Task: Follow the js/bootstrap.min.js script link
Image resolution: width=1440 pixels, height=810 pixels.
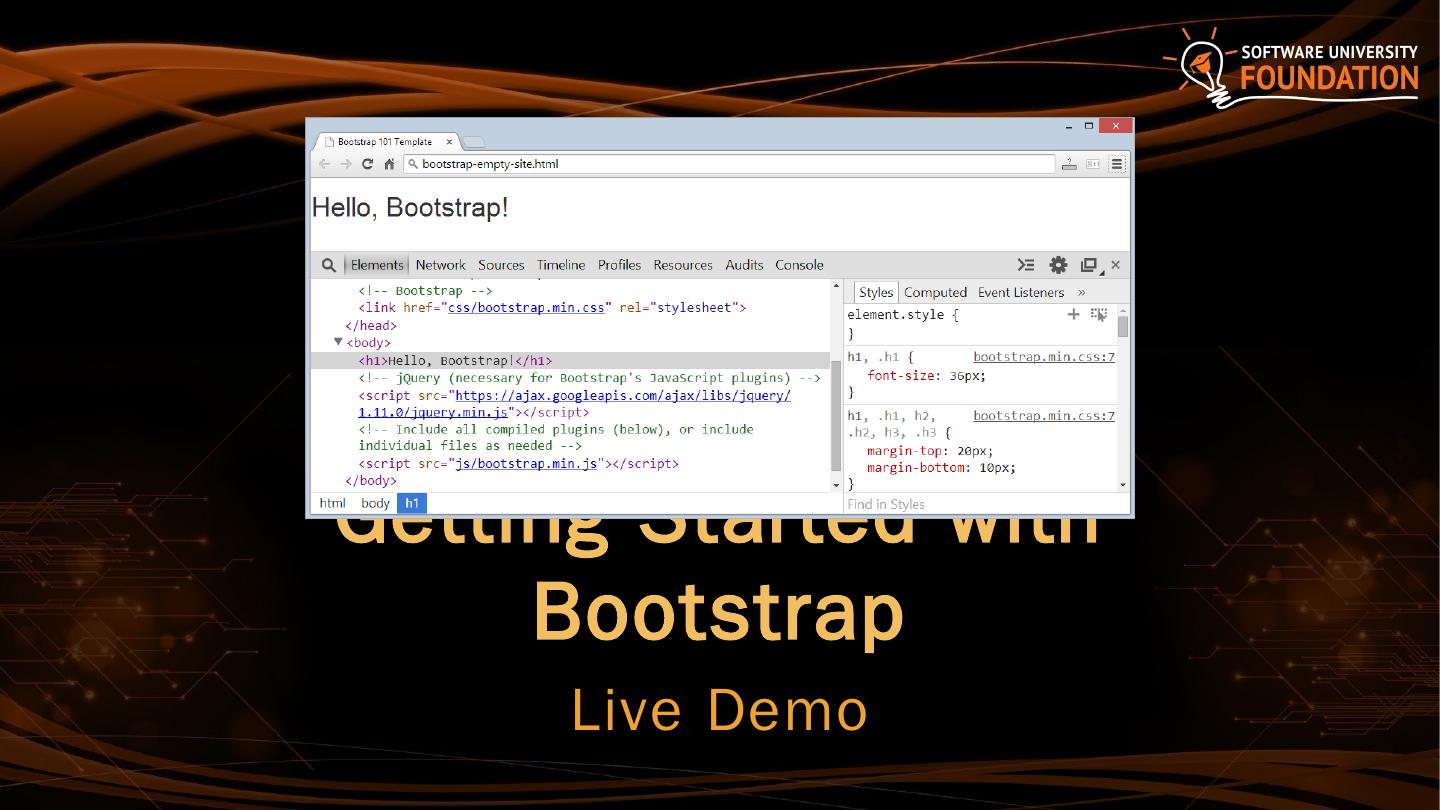Action: 526,463
